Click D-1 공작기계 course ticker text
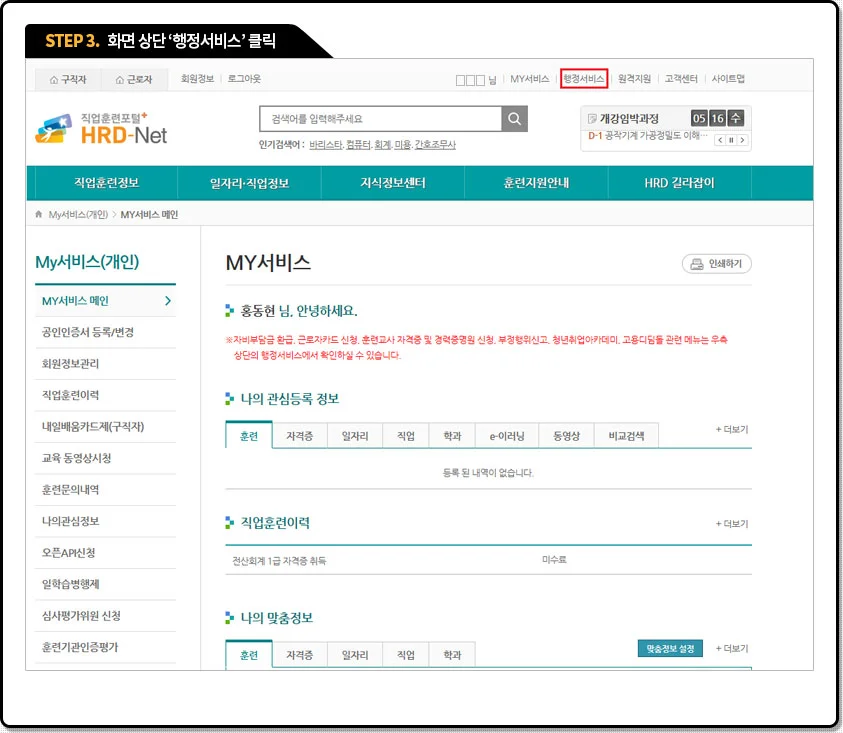The height and width of the screenshot is (733, 843). click(x=648, y=136)
